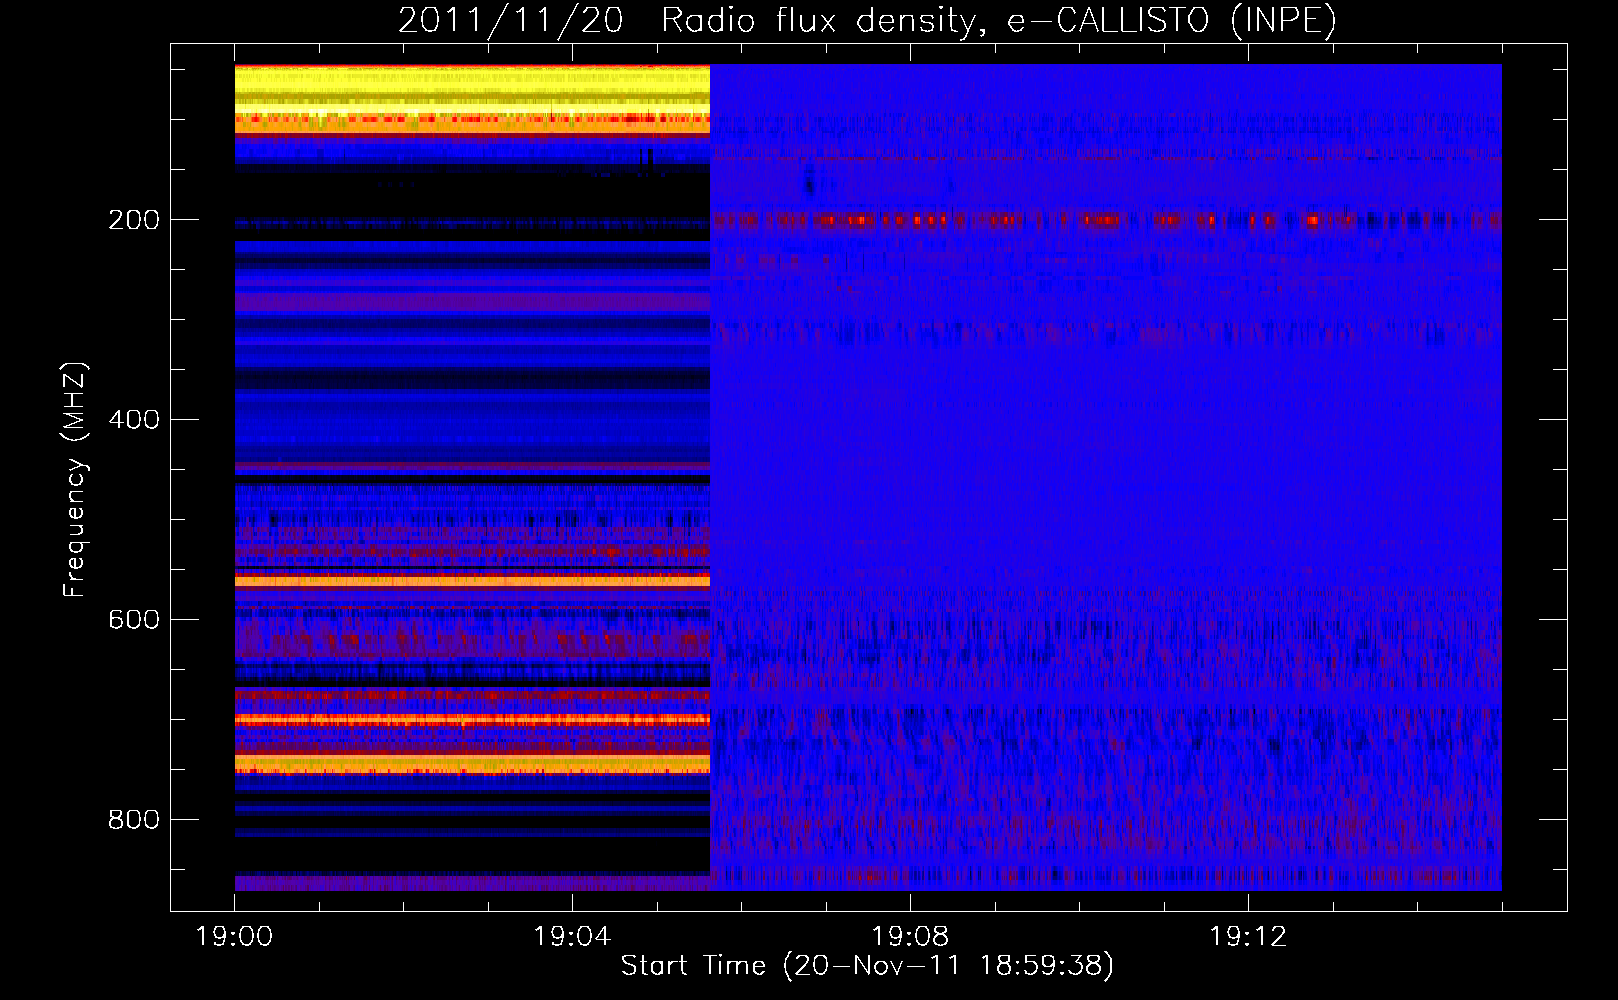Click the 'Start Time (20-Nov-11 18:59:38)' label
Image resolution: width=1618 pixels, height=1000 pixels.
coord(867,966)
